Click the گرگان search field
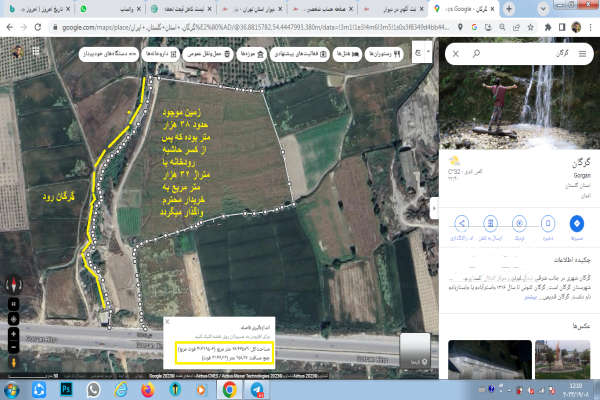This screenshot has height=400, width=600. click(x=528, y=54)
